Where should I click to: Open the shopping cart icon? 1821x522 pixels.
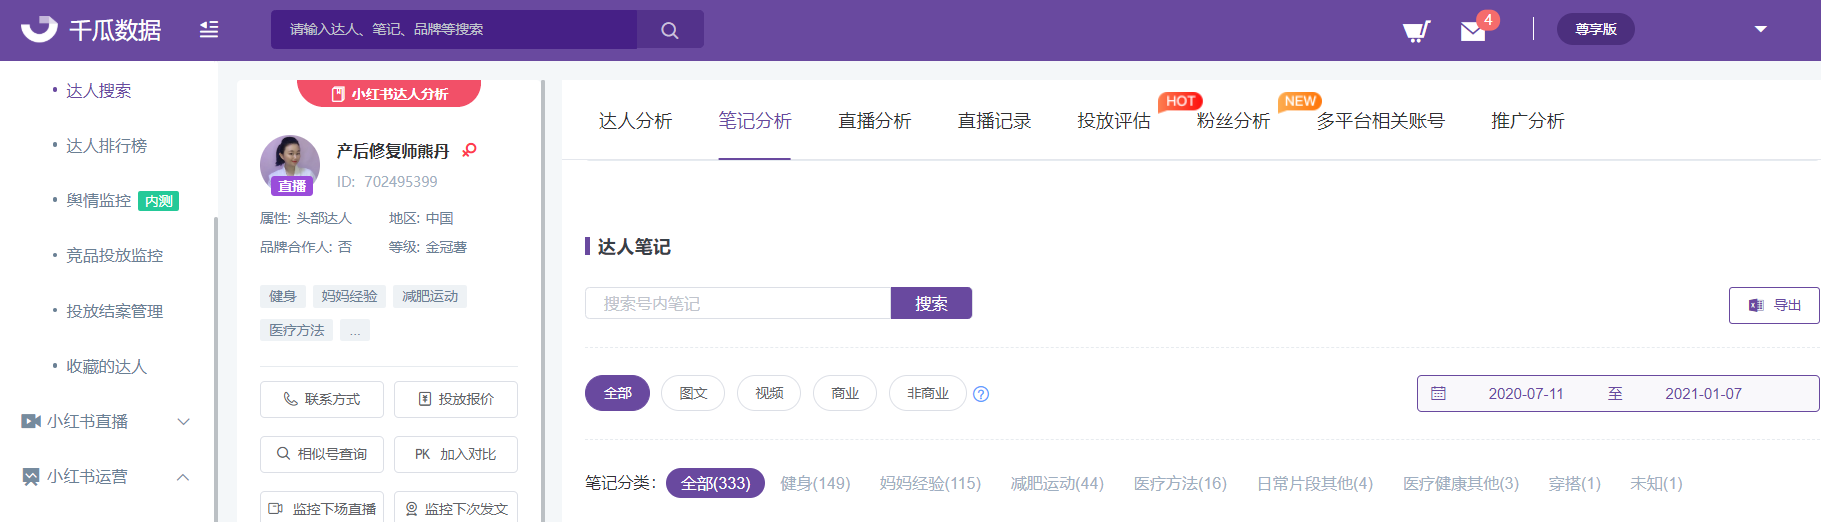coord(1416,31)
